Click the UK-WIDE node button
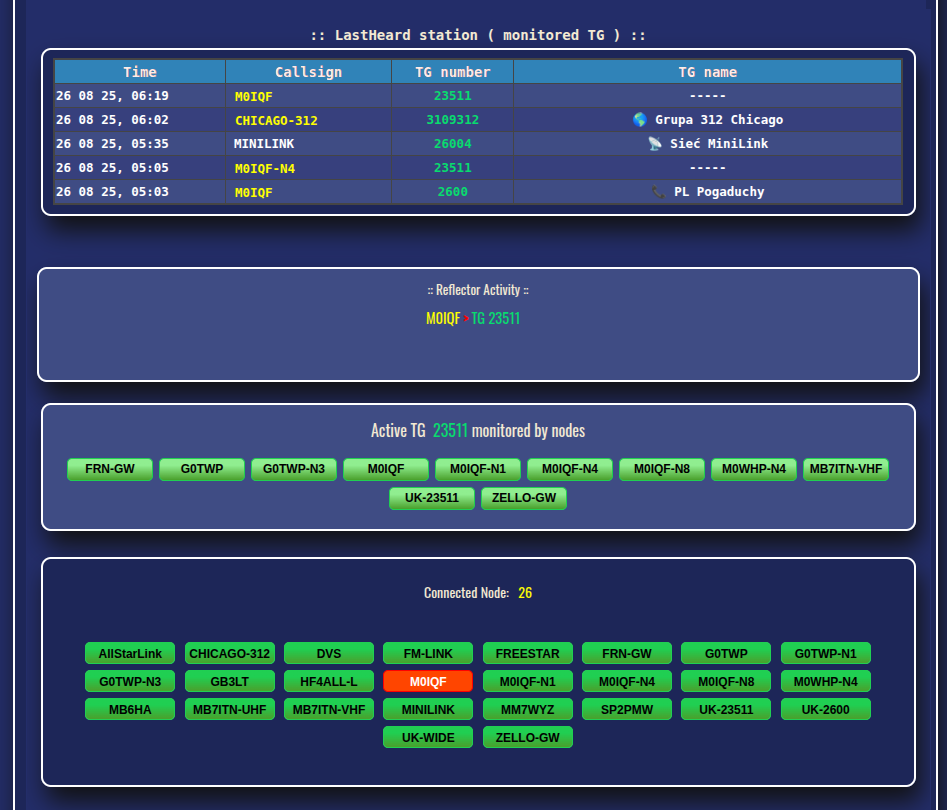 [428, 738]
